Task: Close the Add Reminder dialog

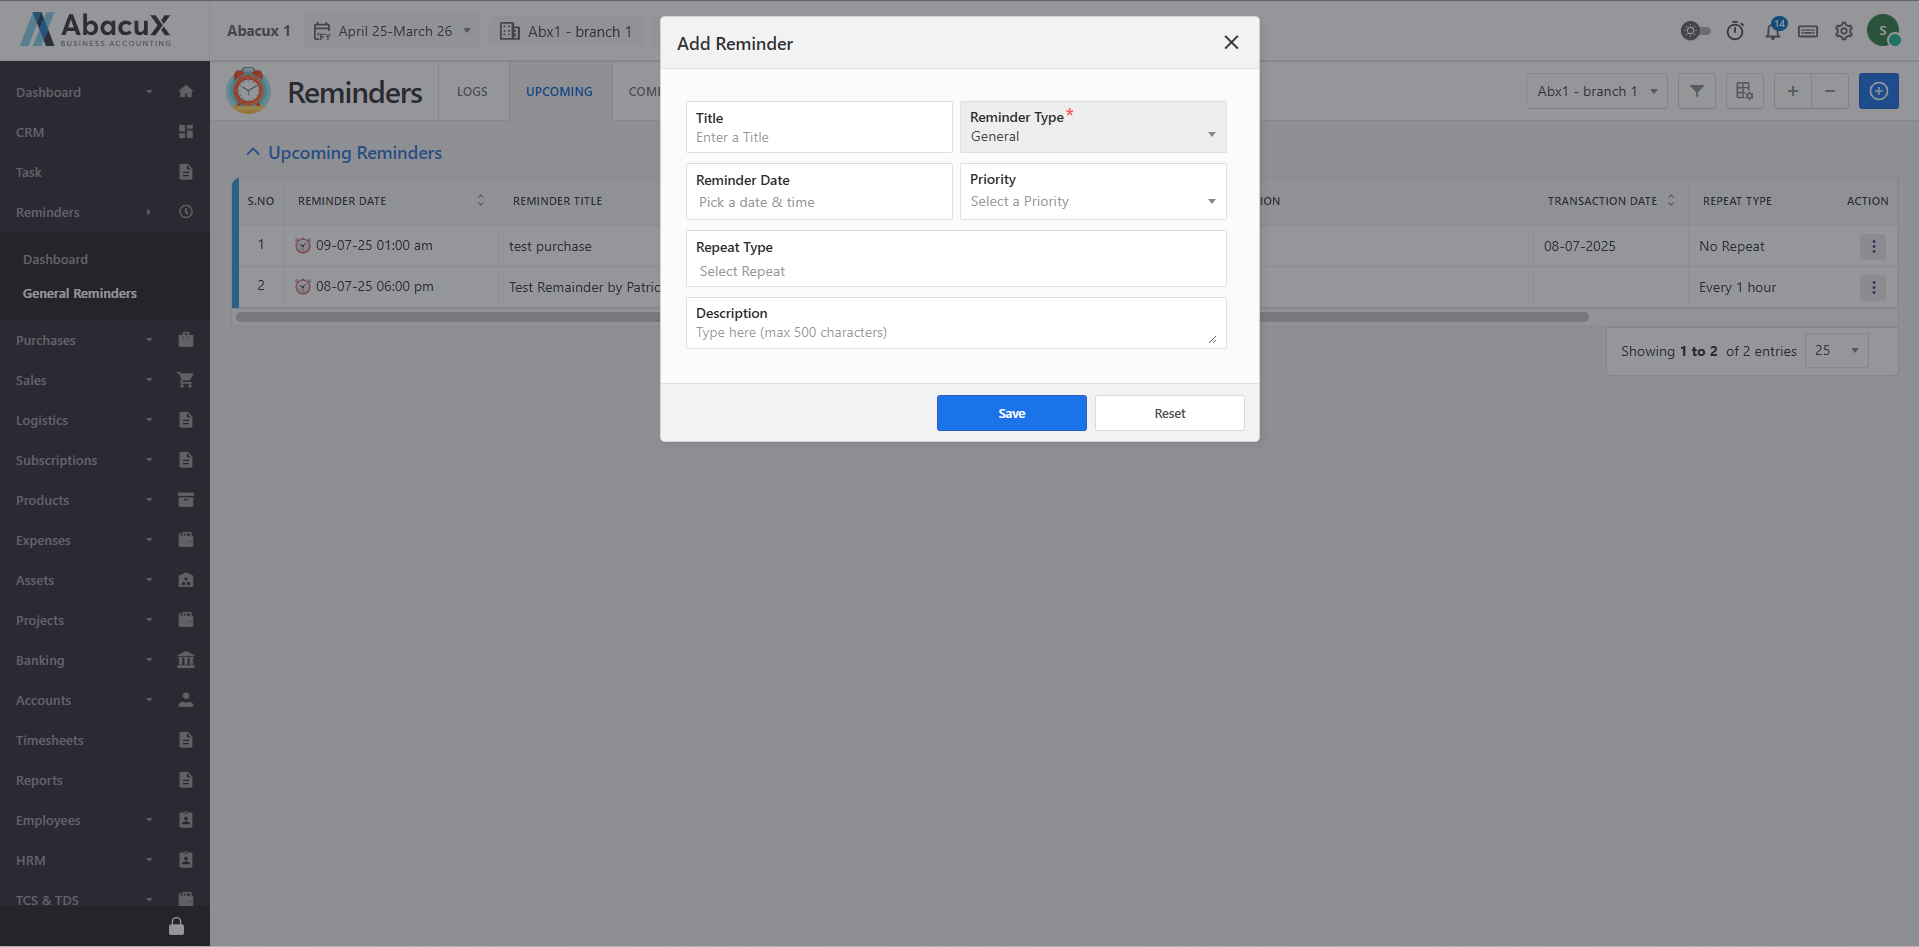Action: point(1231,42)
